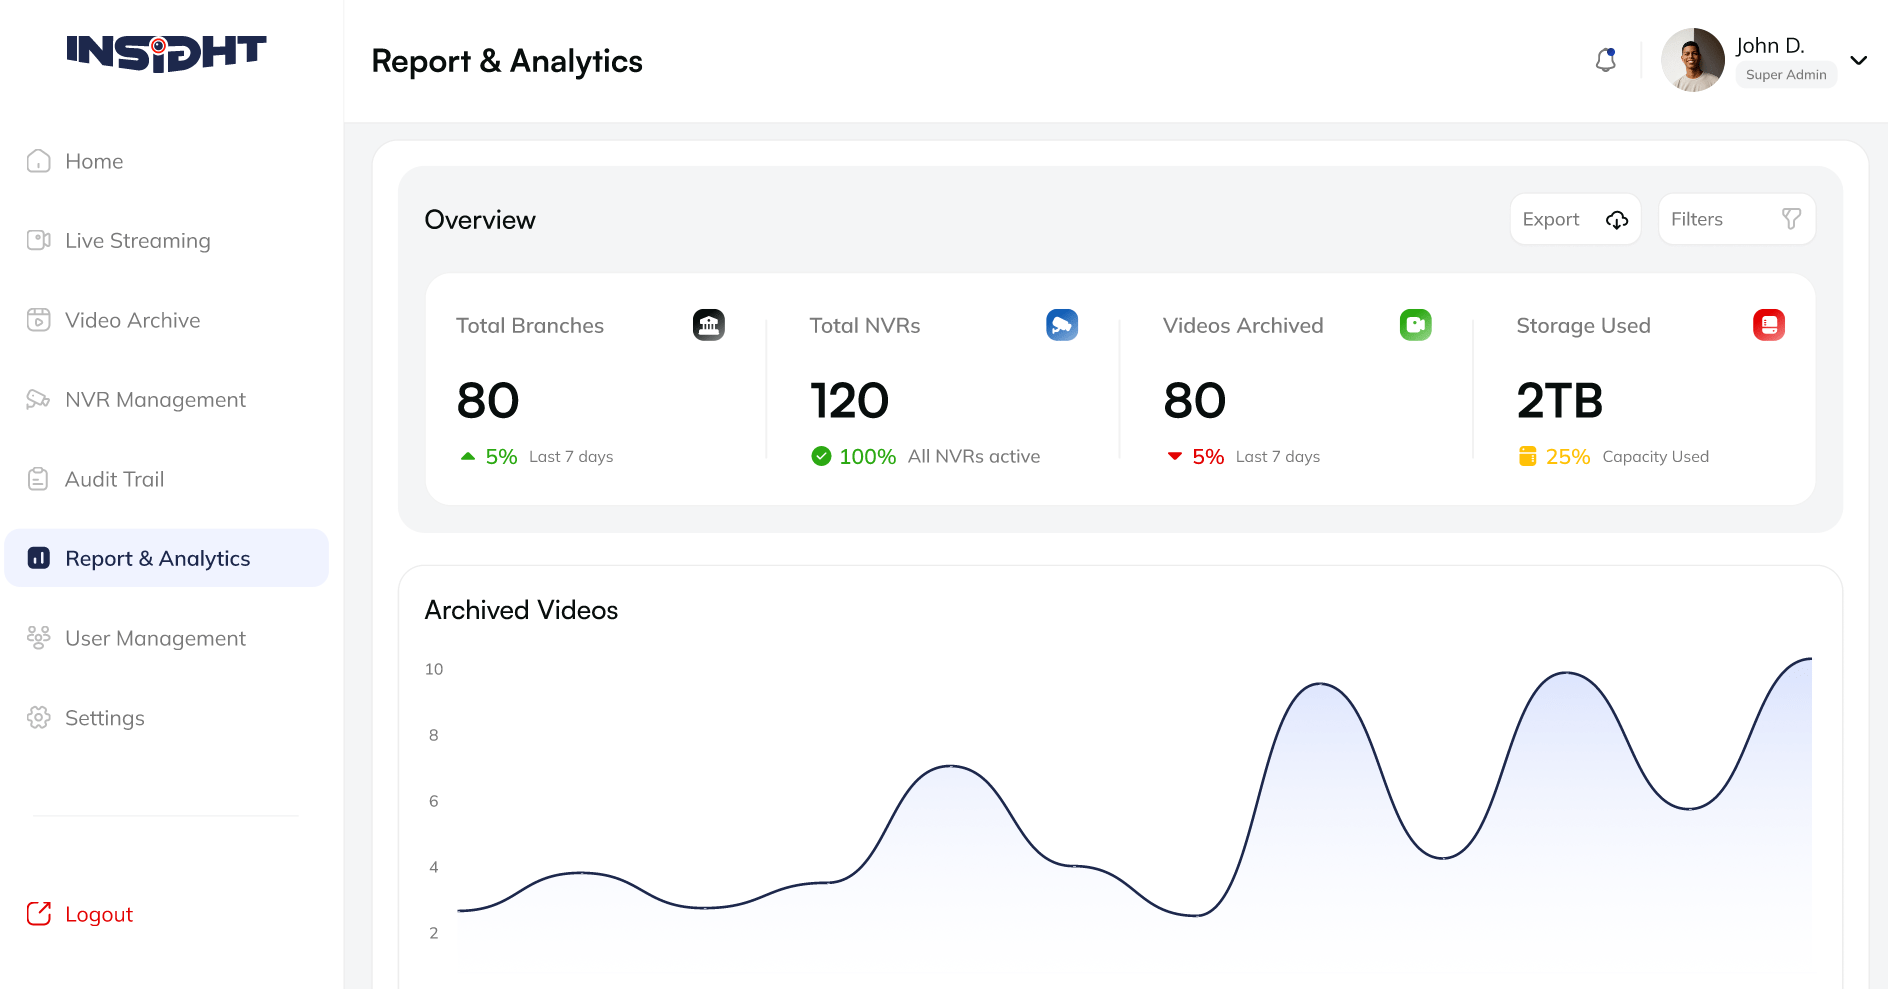Click the green Videos Archived icon
The image size is (1888, 989).
tap(1415, 325)
